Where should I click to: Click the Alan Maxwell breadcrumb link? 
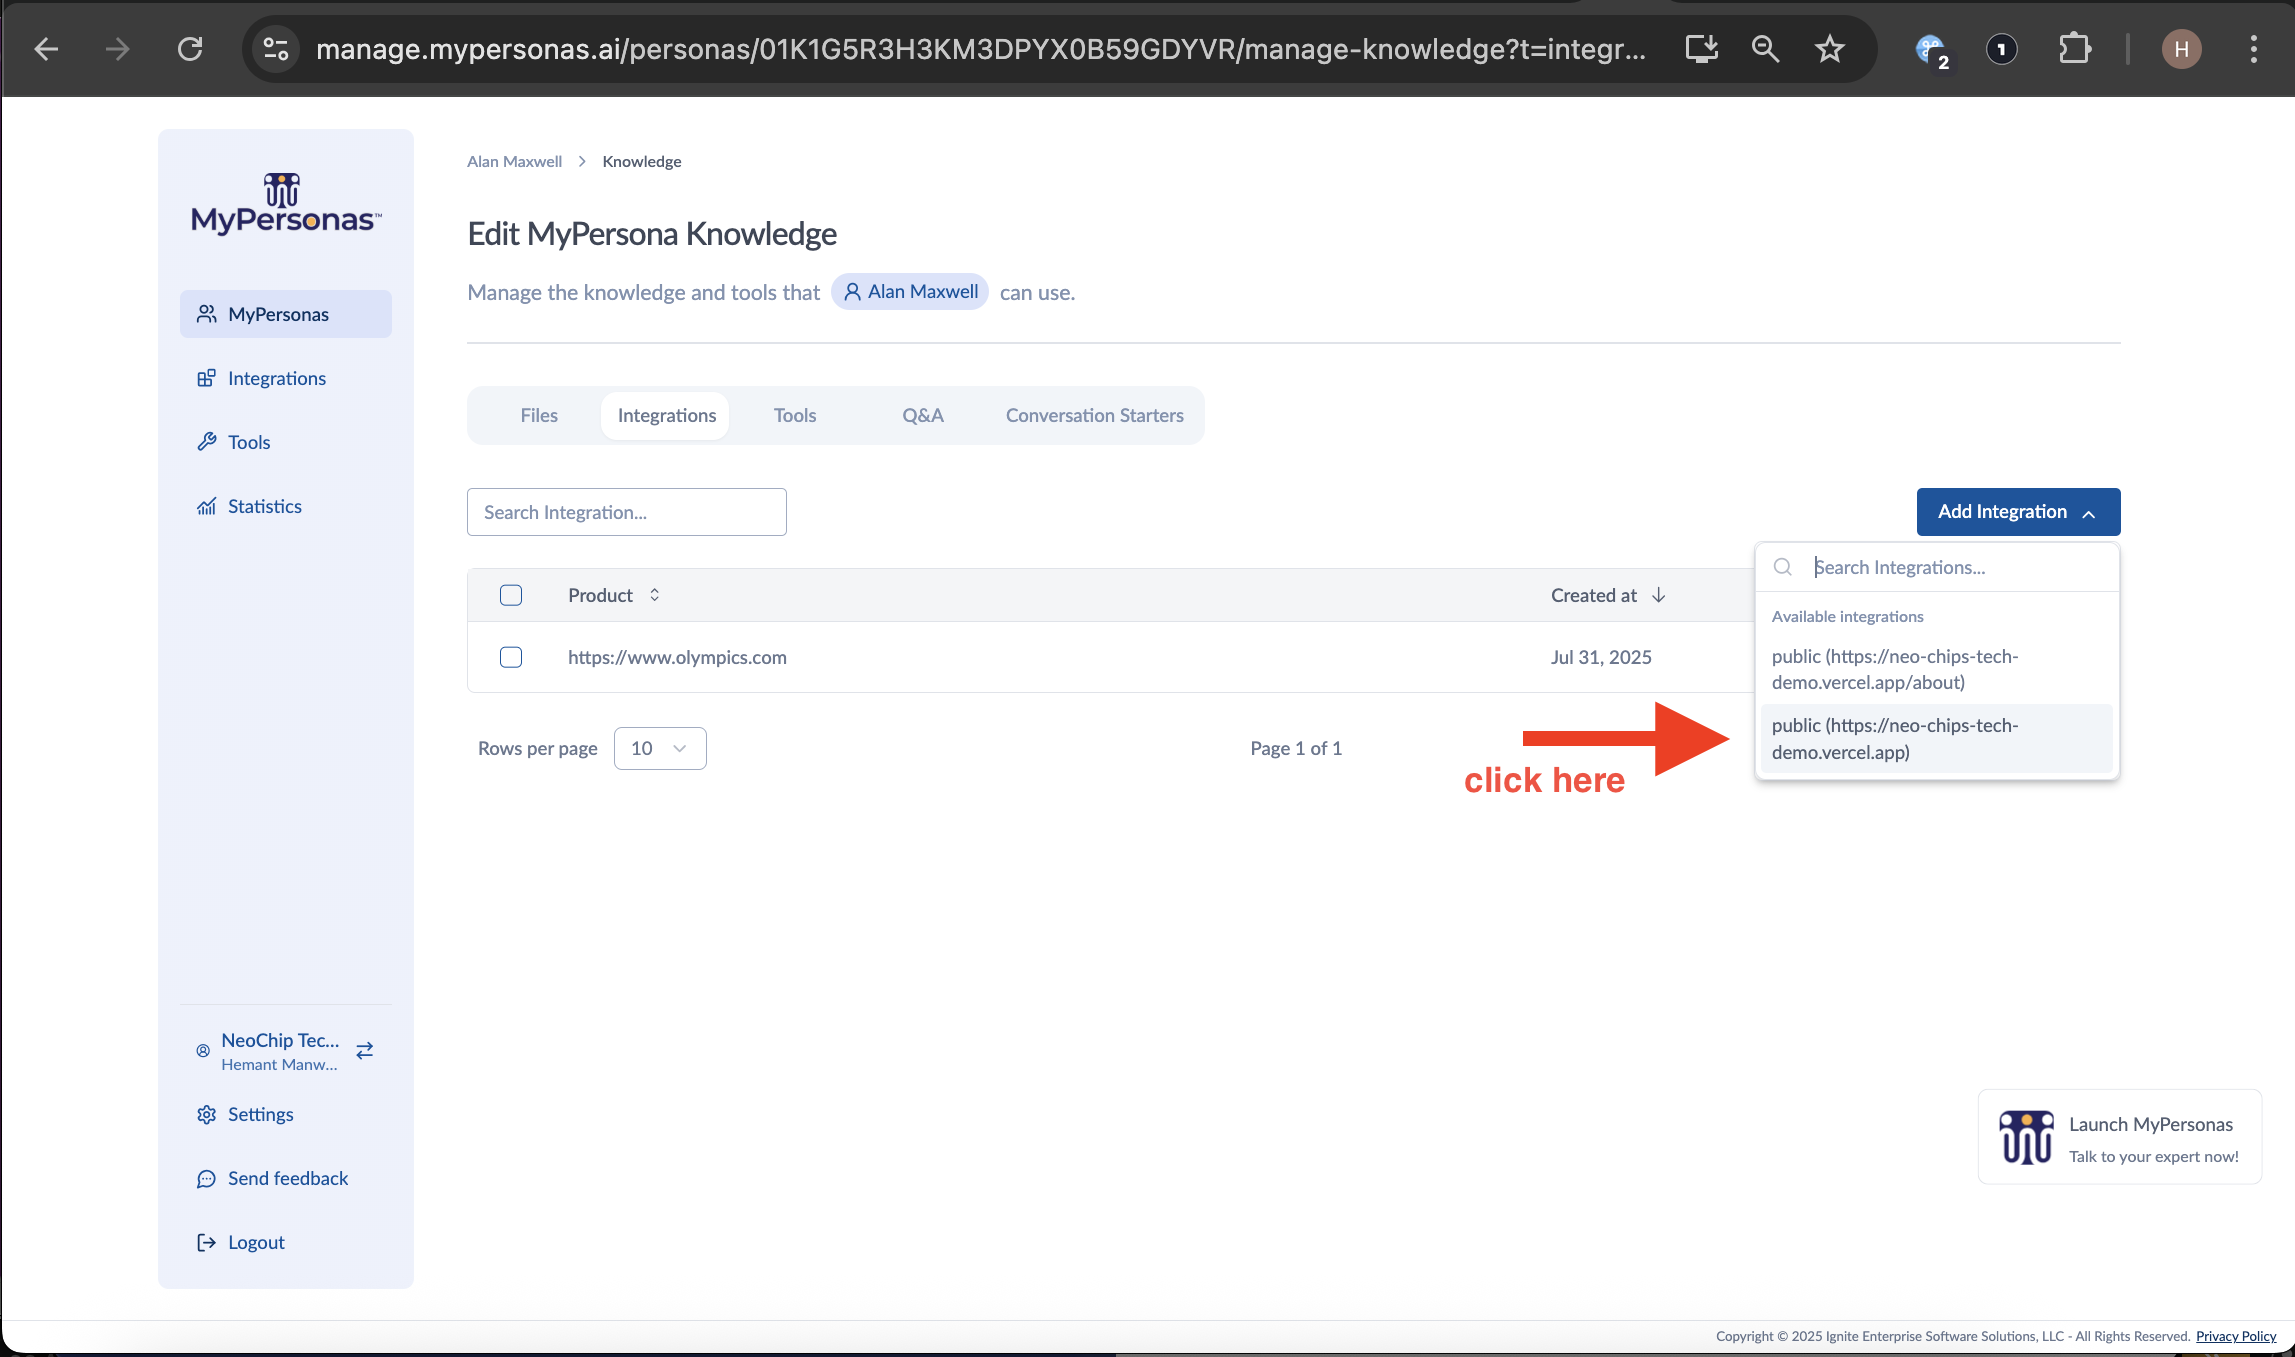coord(514,161)
